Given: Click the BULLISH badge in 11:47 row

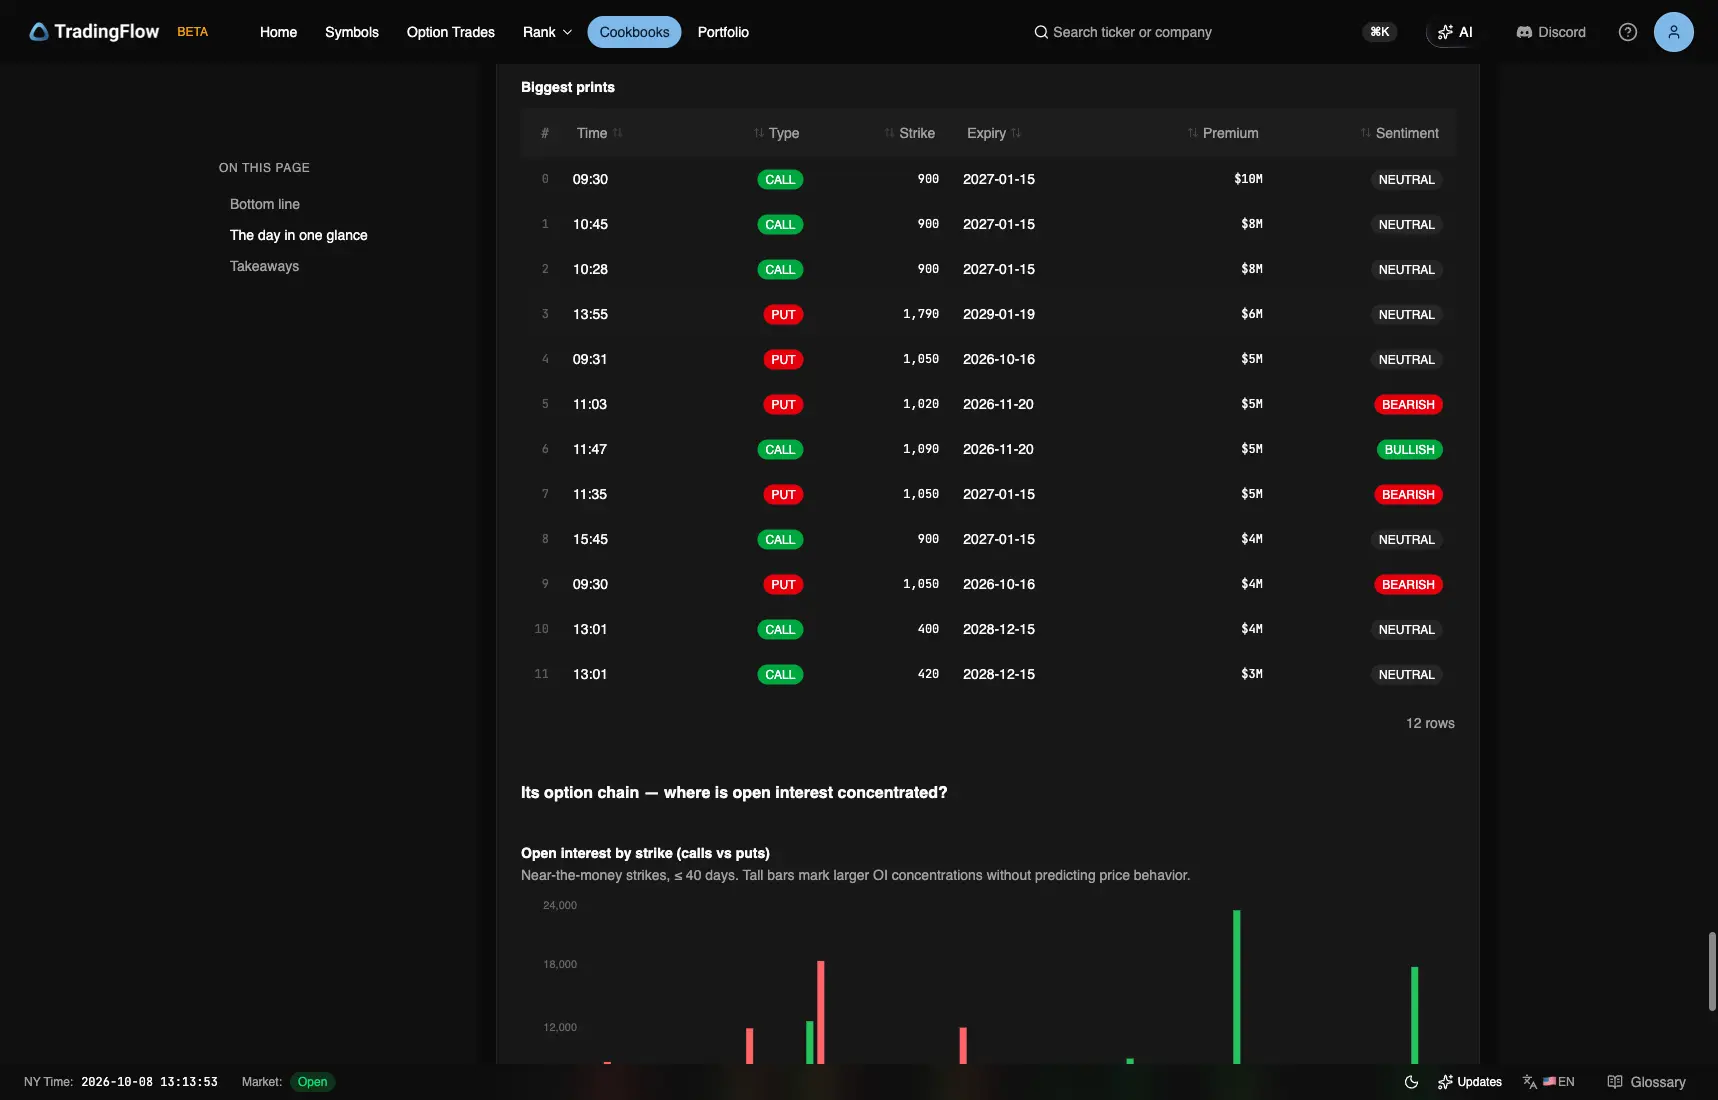Looking at the screenshot, I should (1409, 450).
